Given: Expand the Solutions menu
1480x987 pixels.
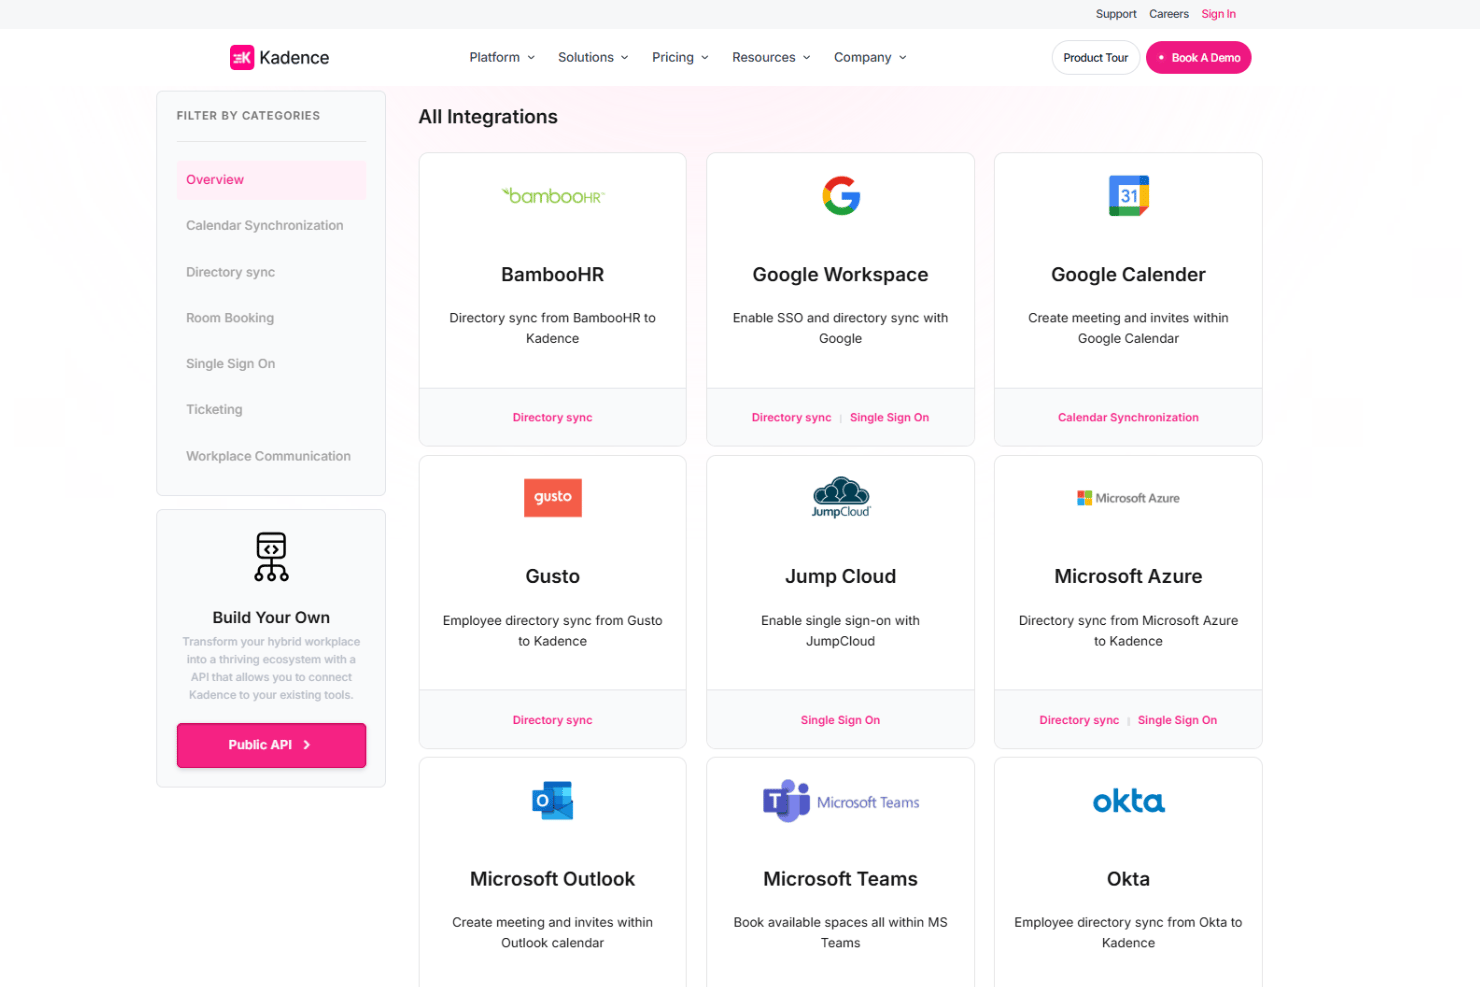Looking at the screenshot, I should point(593,57).
